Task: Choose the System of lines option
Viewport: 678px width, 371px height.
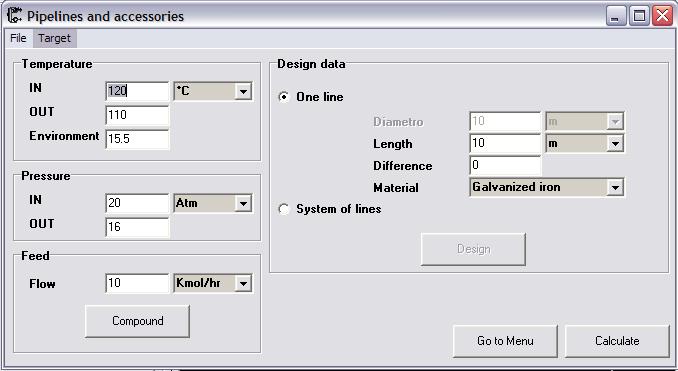Action: click(x=284, y=209)
